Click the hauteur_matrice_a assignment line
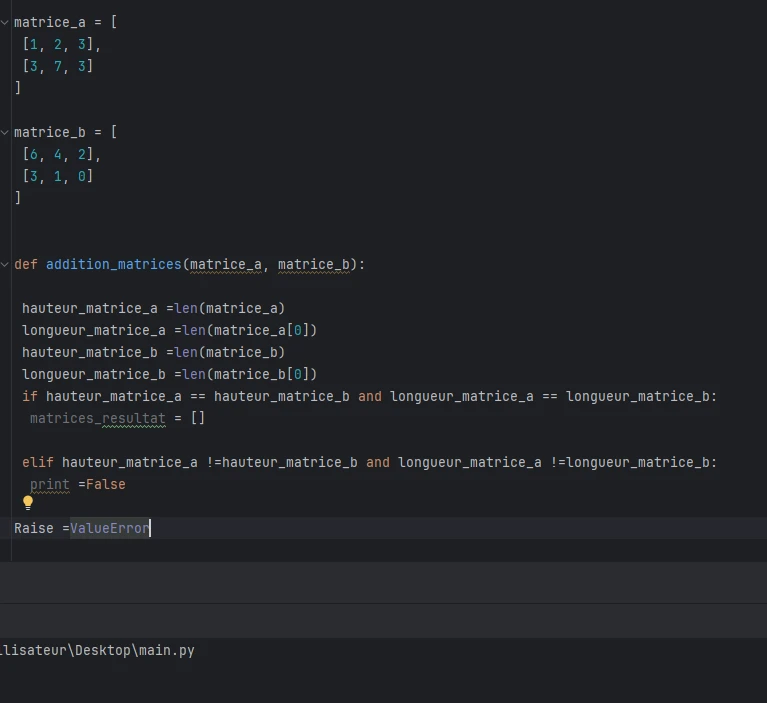 pos(153,308)
